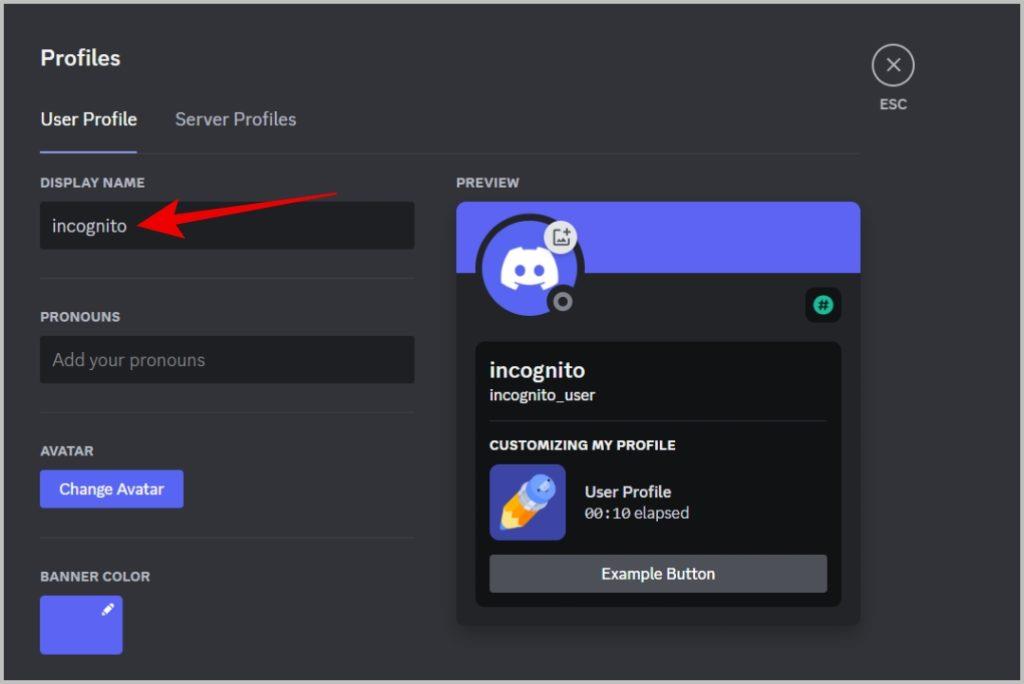
Task: Click the Banner Color label
Action: pos(95,577)
